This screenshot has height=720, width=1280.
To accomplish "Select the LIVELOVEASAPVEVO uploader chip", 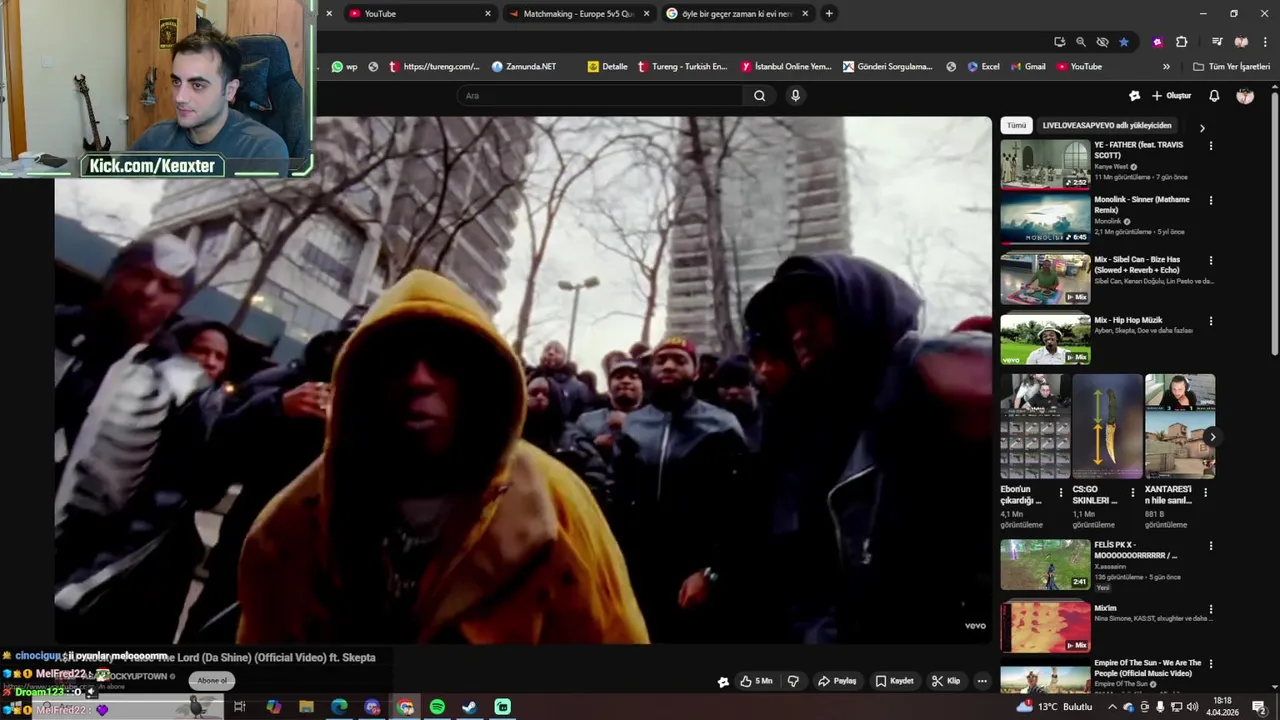I will (x=1107, y=125).
